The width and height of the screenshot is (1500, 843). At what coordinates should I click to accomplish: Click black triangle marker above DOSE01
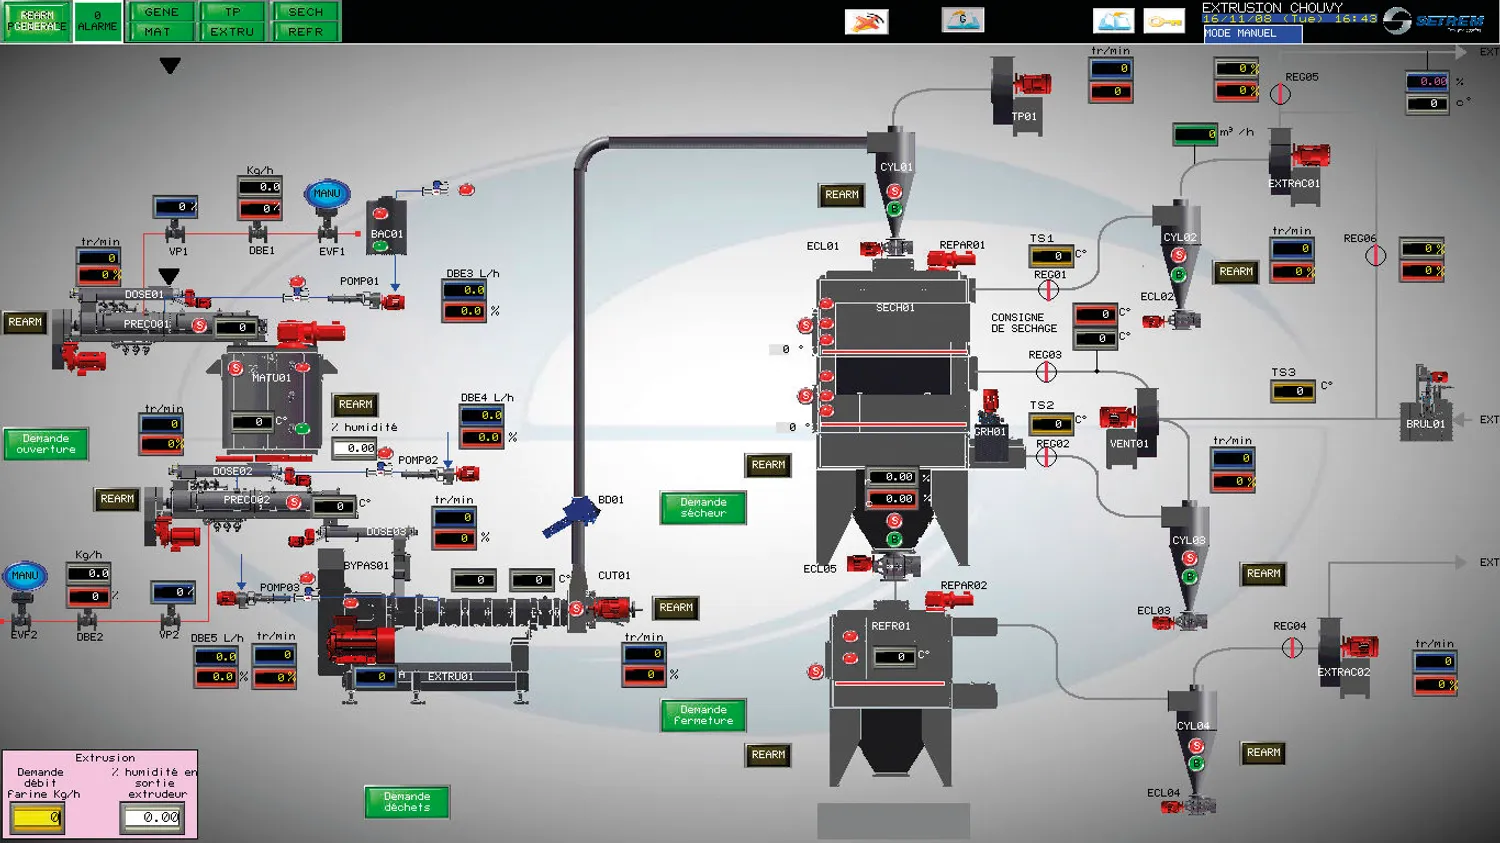pyautogui.click(x=169, y=275)
